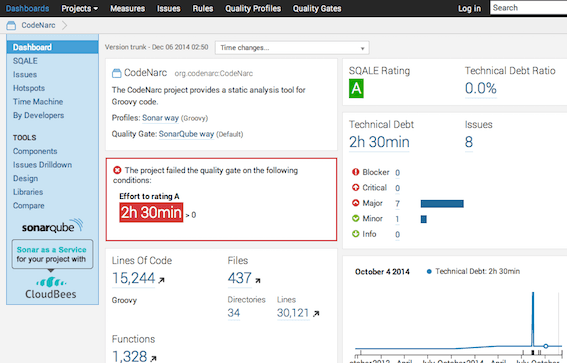567x363 pixels.
Task: Click the SonarQube way quality gate link
Action: point(186,134)
